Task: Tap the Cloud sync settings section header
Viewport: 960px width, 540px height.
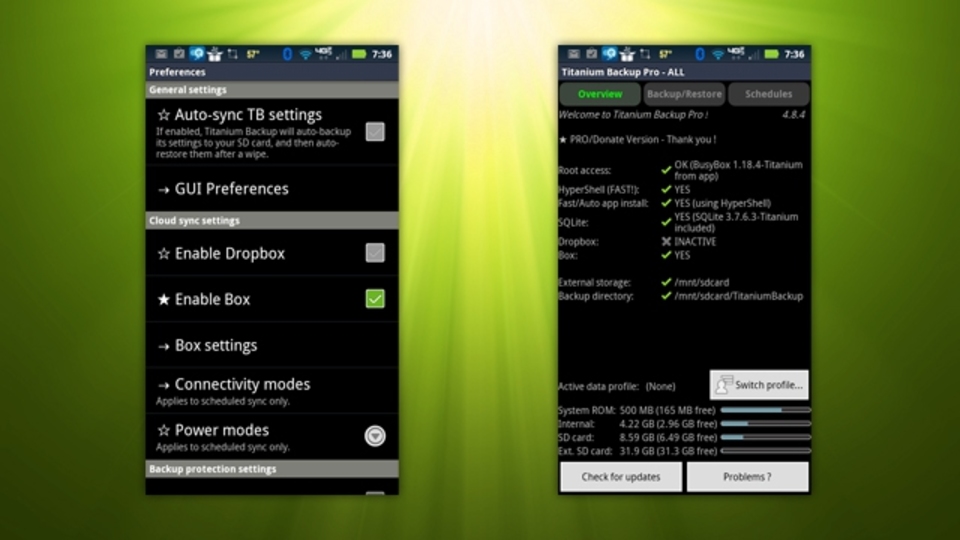Action: (272, 220)
